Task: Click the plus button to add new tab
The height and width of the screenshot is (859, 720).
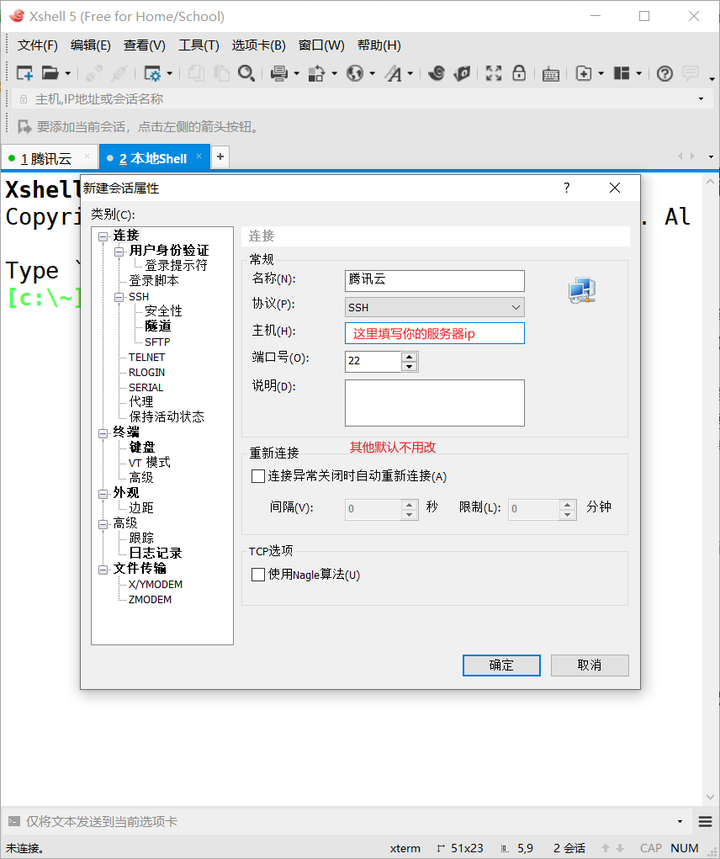Action: [x=220, y=157]
